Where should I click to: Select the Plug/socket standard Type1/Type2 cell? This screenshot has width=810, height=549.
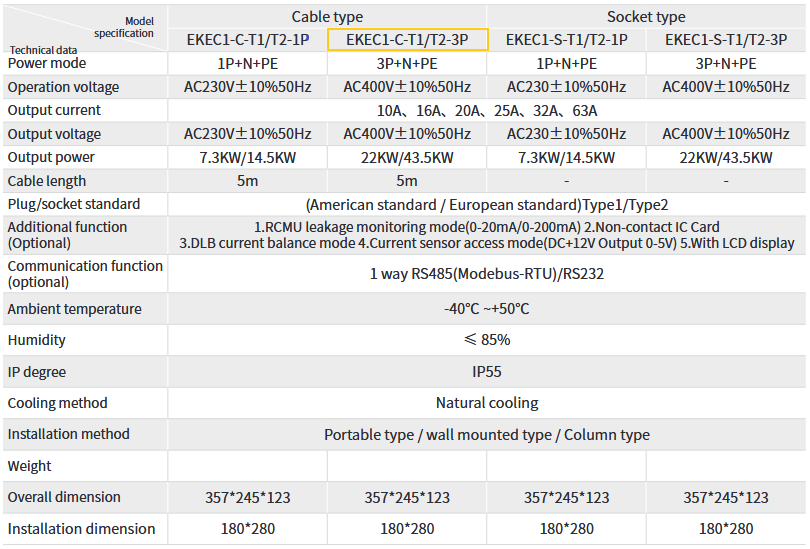coord(487,204)
